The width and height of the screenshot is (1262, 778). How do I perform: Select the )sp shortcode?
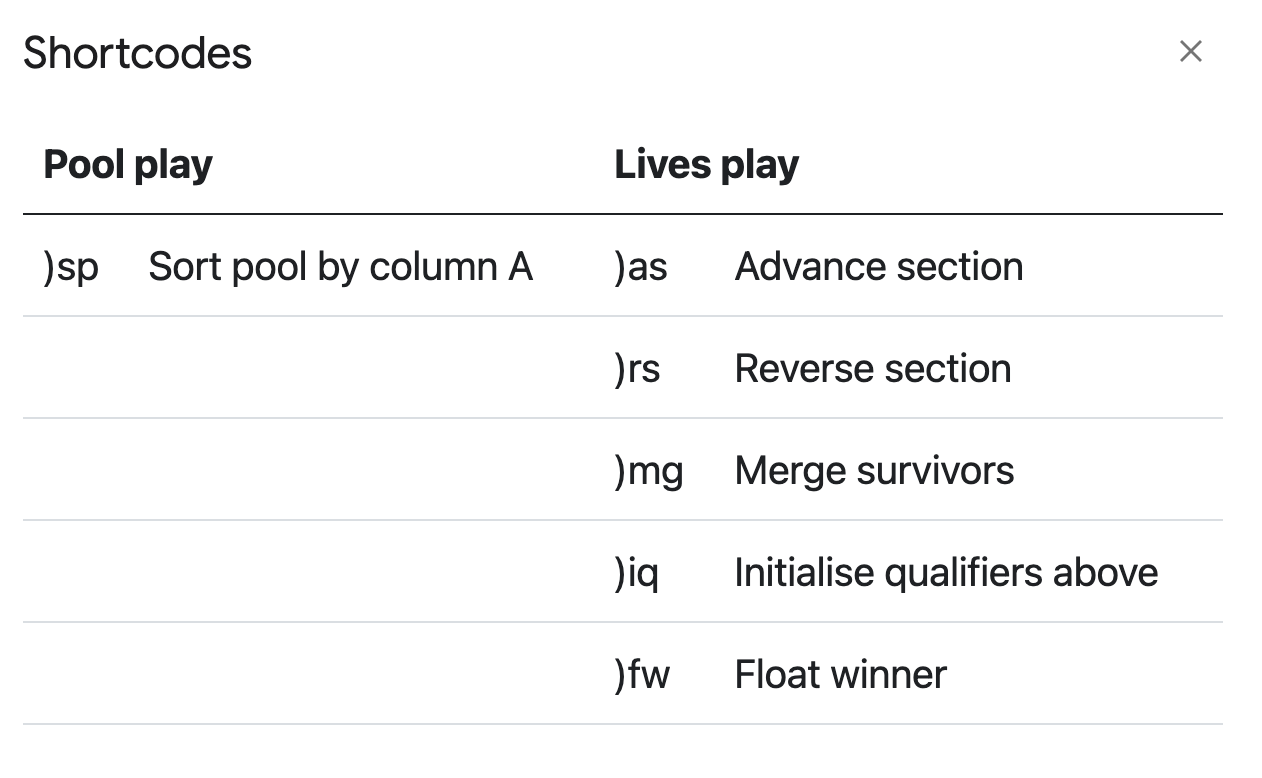coord(71,267)
